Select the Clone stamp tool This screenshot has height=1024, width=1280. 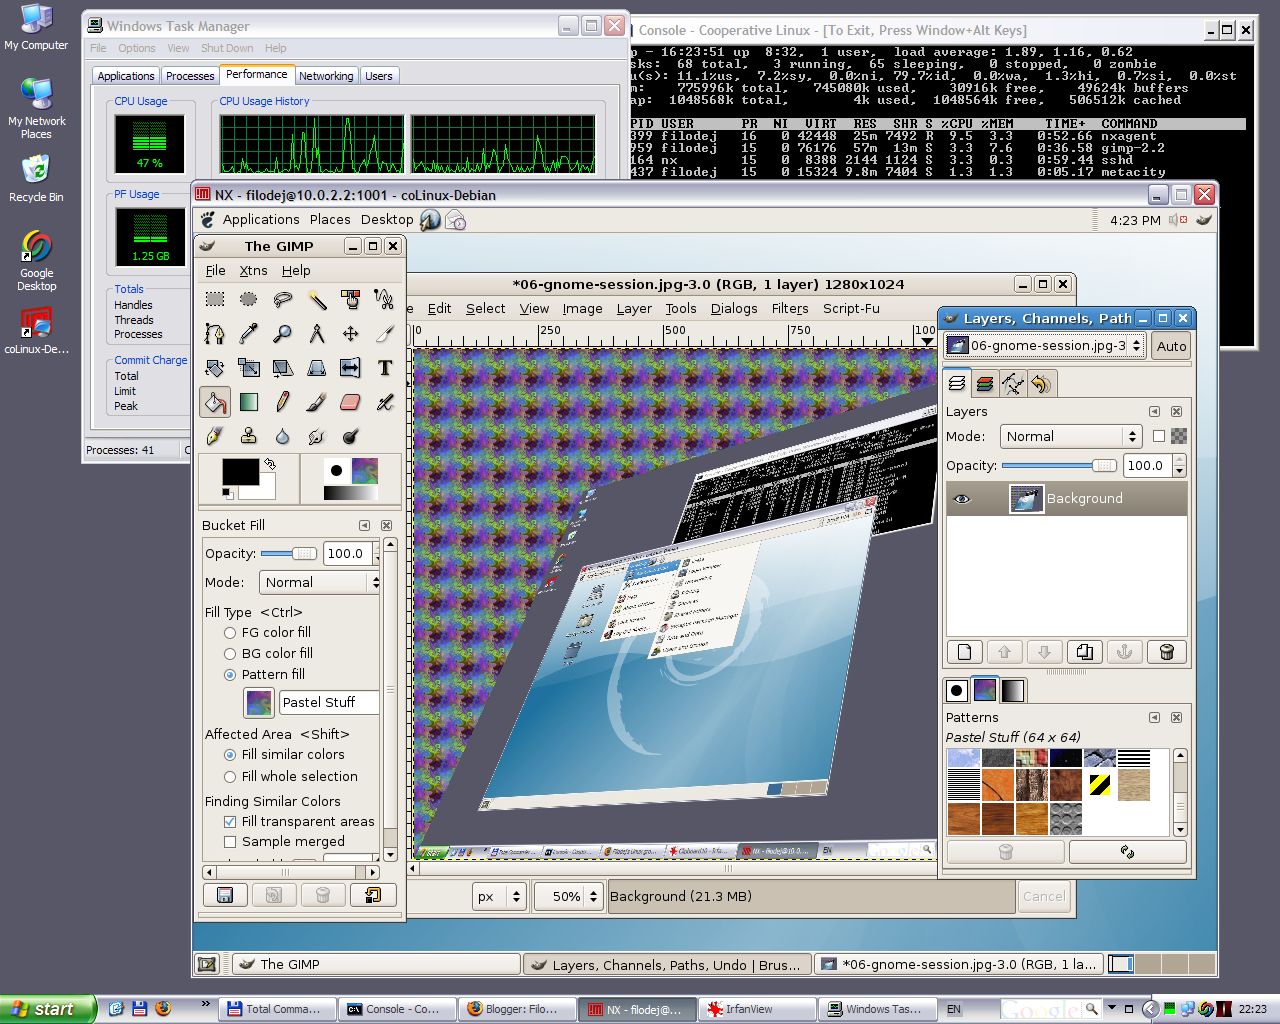[249, 436]
